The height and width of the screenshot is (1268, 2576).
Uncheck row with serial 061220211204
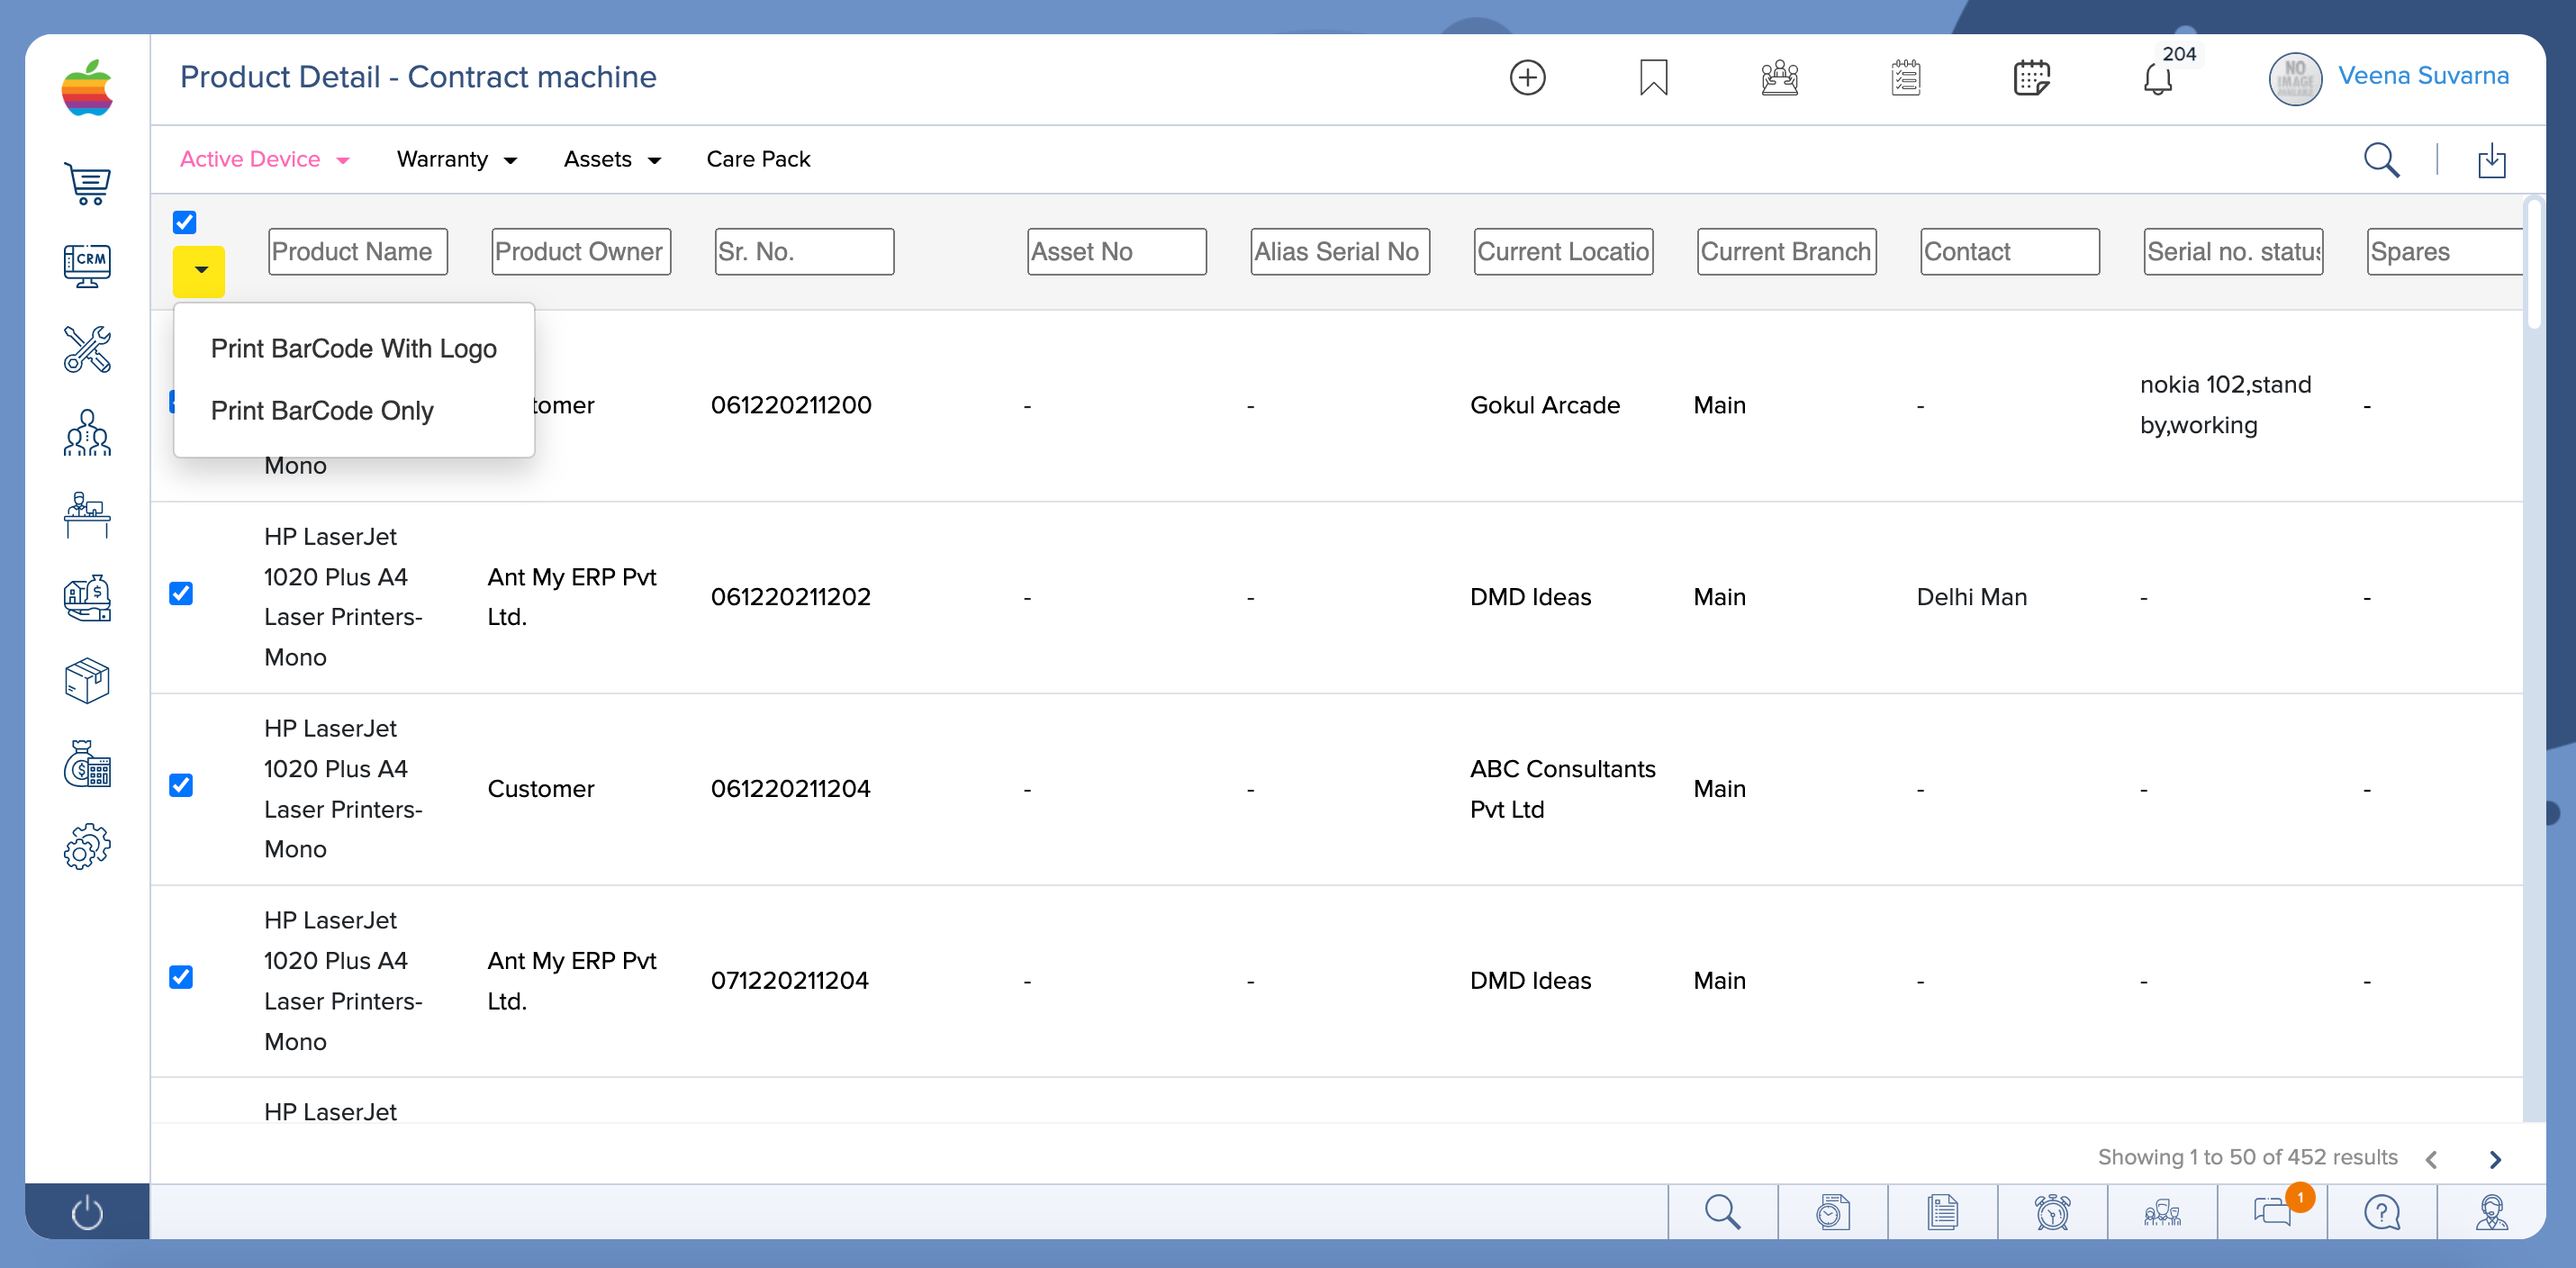[181, 785]
